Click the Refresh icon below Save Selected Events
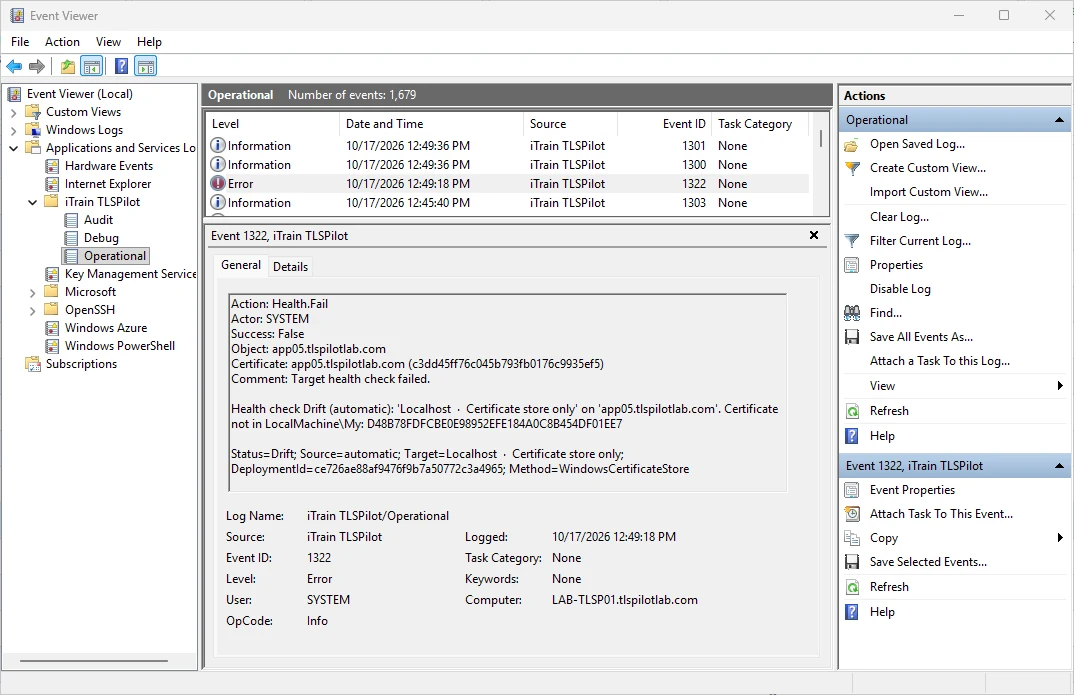The image size is (1074, 695). (852, 587)
